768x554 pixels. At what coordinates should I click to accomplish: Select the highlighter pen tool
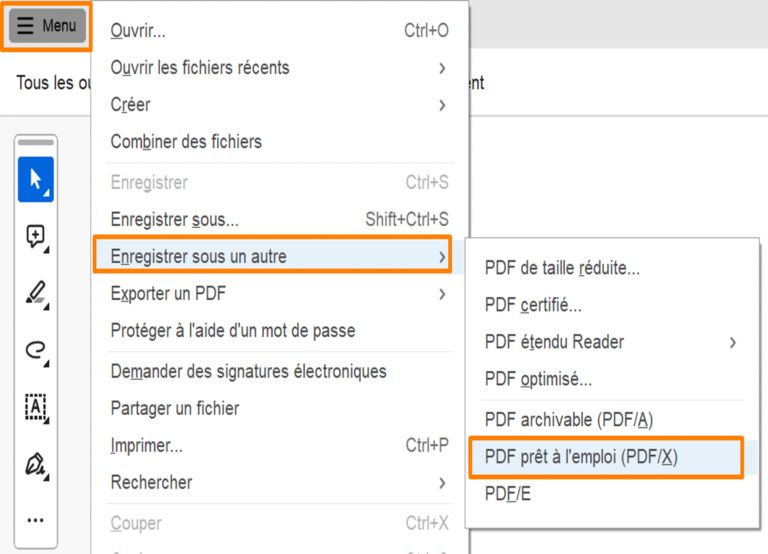coord(36,293)
